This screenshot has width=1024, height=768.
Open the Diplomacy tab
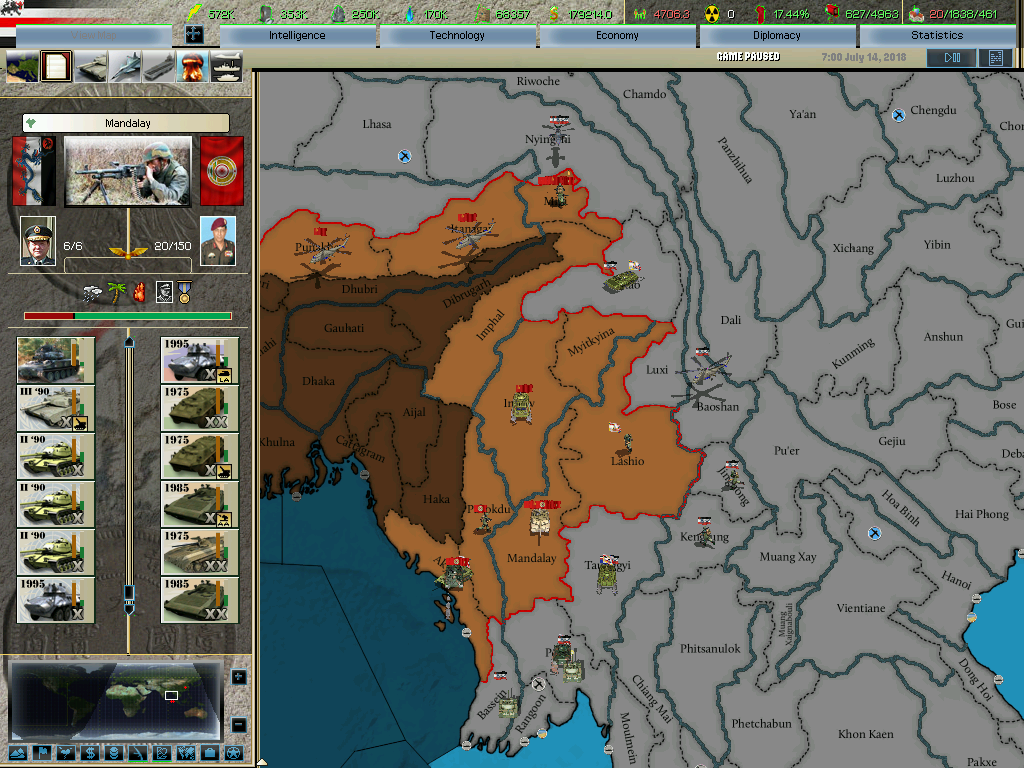[777, 35]
